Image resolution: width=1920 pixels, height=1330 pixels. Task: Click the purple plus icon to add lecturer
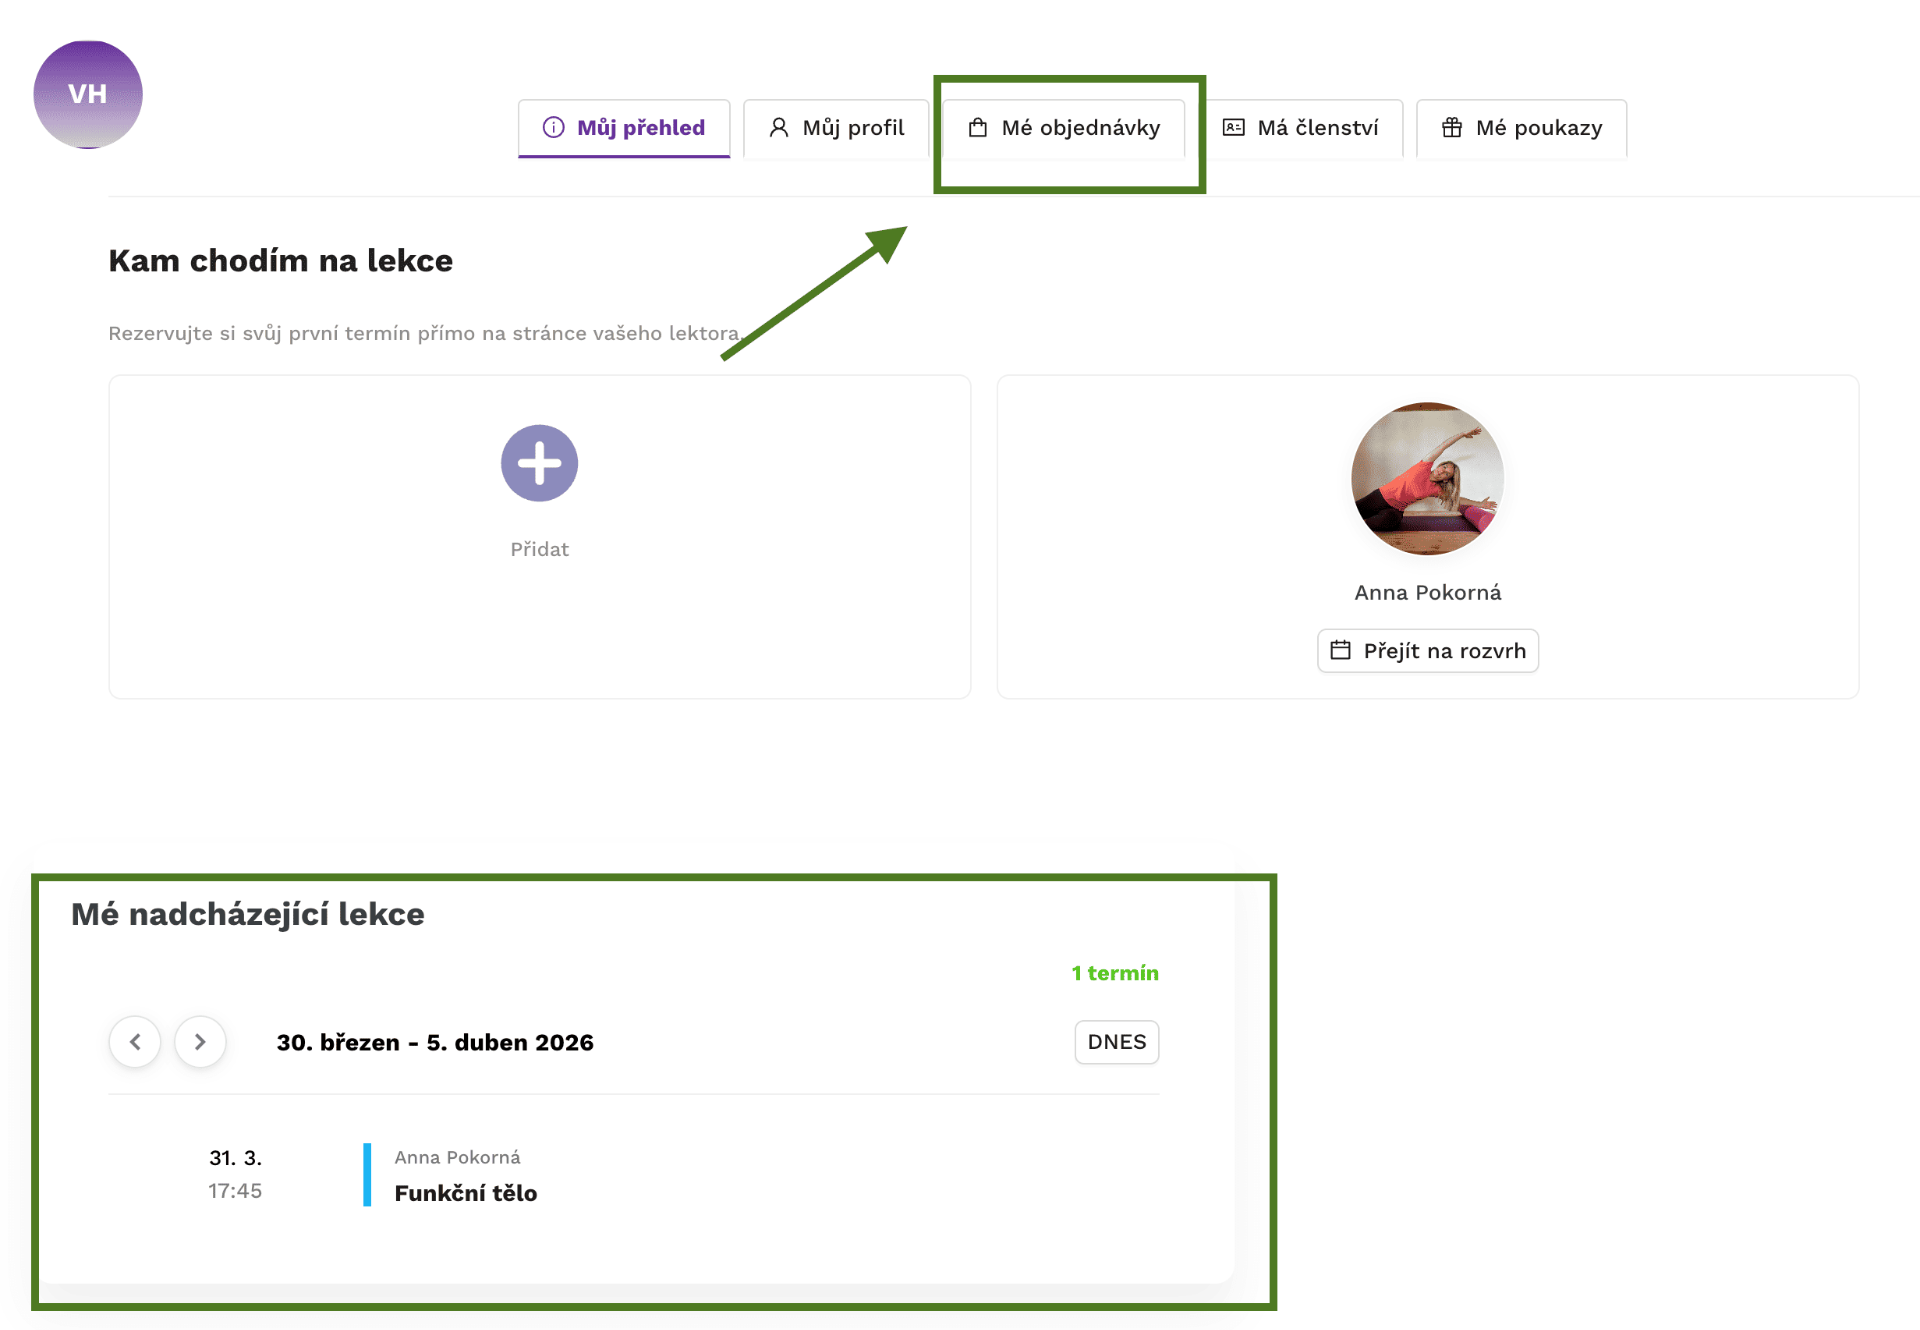539,463
